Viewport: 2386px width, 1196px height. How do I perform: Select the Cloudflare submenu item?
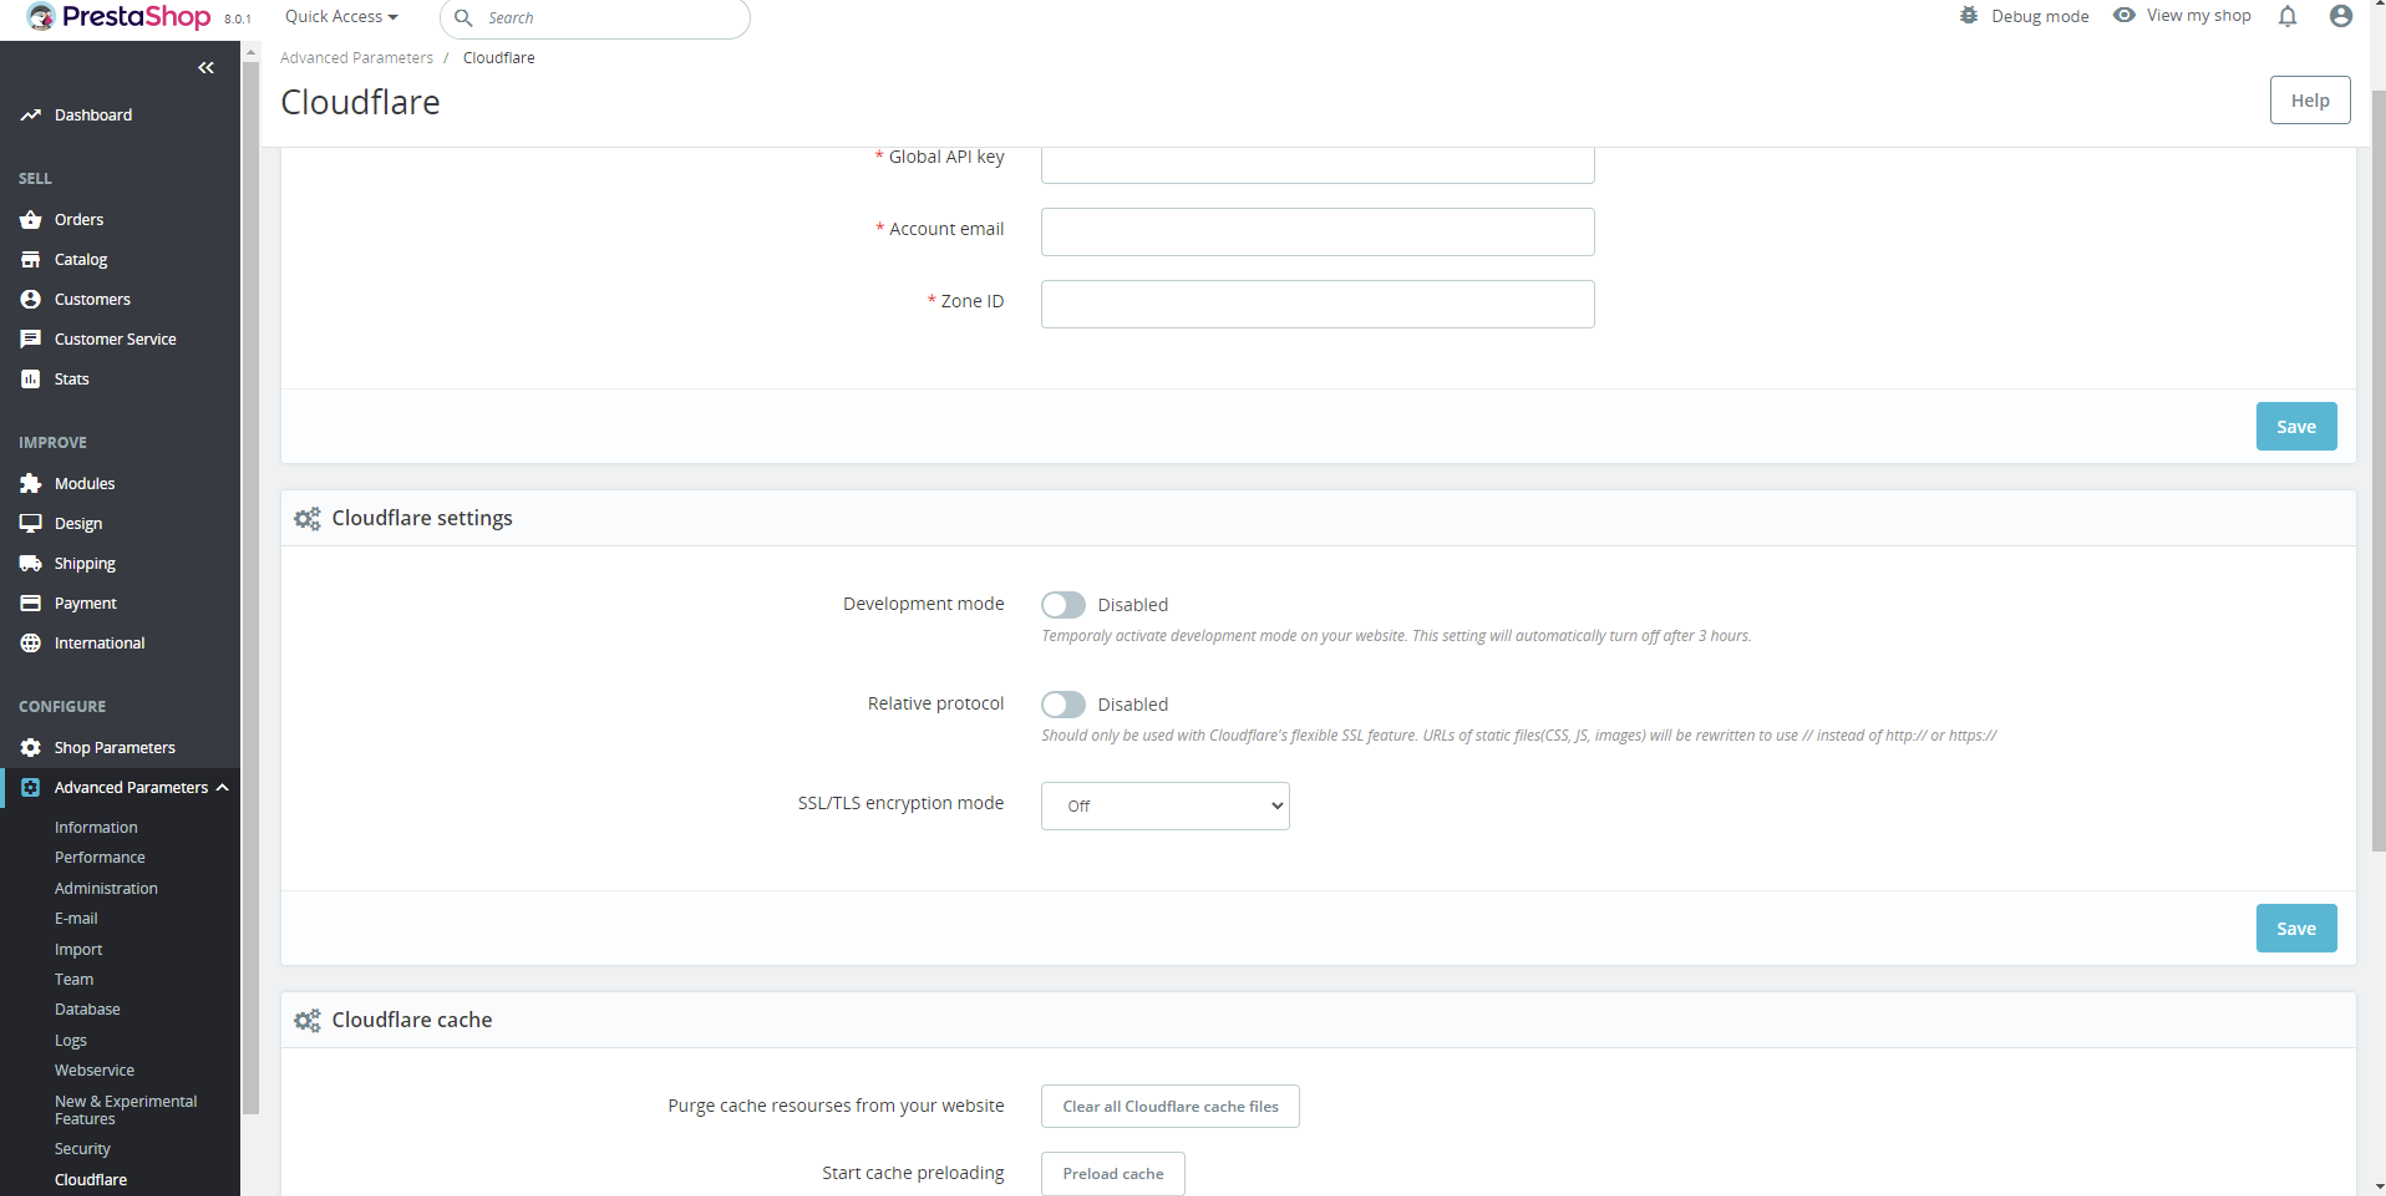click(x=91, y=1180)
